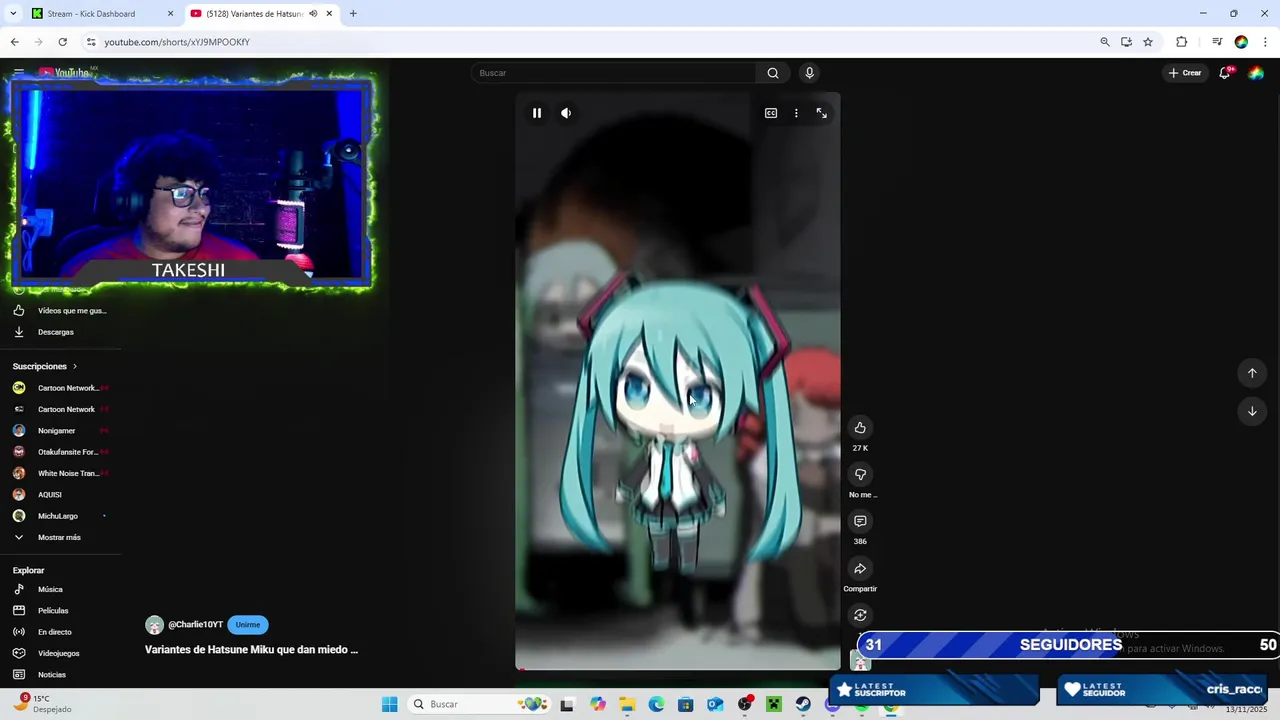
Task: Expand Mostrar más subscriptions
Action: [x=61, y=538]
